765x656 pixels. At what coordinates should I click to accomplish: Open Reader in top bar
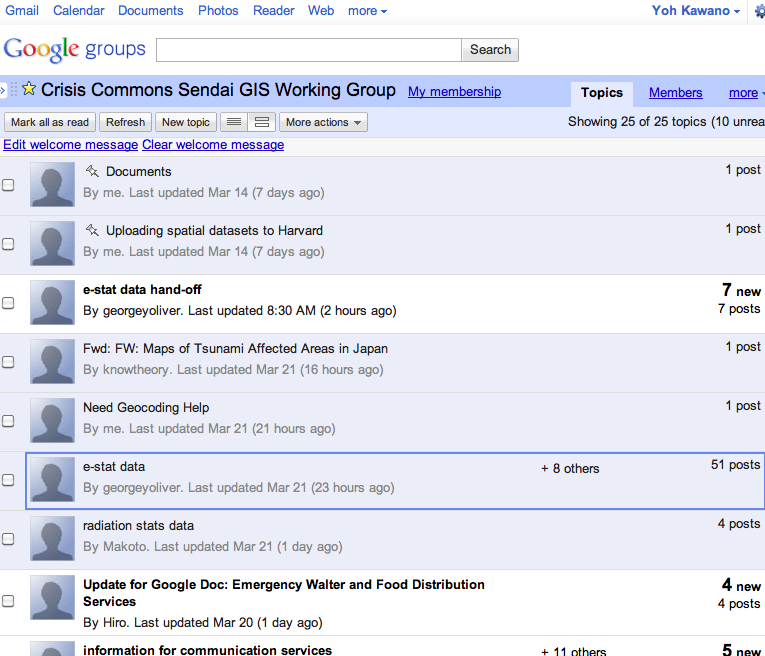tap(273, 11)
